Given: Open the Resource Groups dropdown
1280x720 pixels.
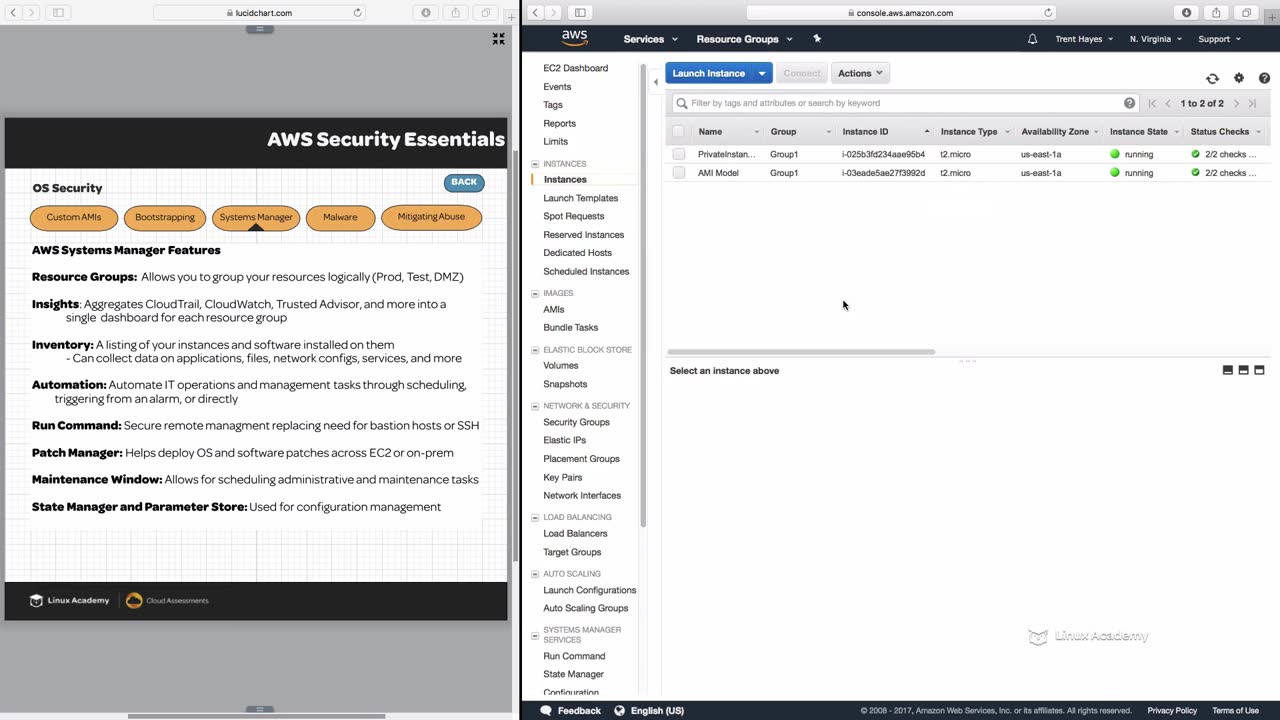Looking at the screenshot, I should [744, 39].
